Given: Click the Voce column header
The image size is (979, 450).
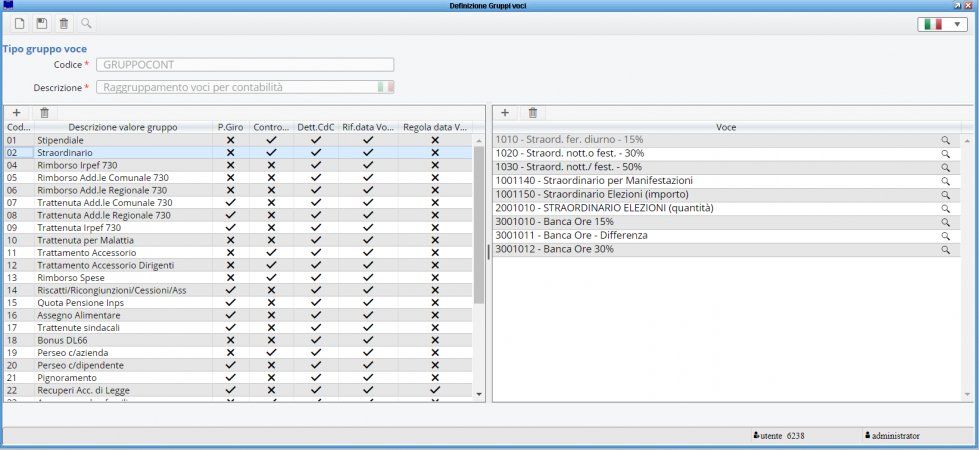Looking at the screenshot, I should (726, 128).
